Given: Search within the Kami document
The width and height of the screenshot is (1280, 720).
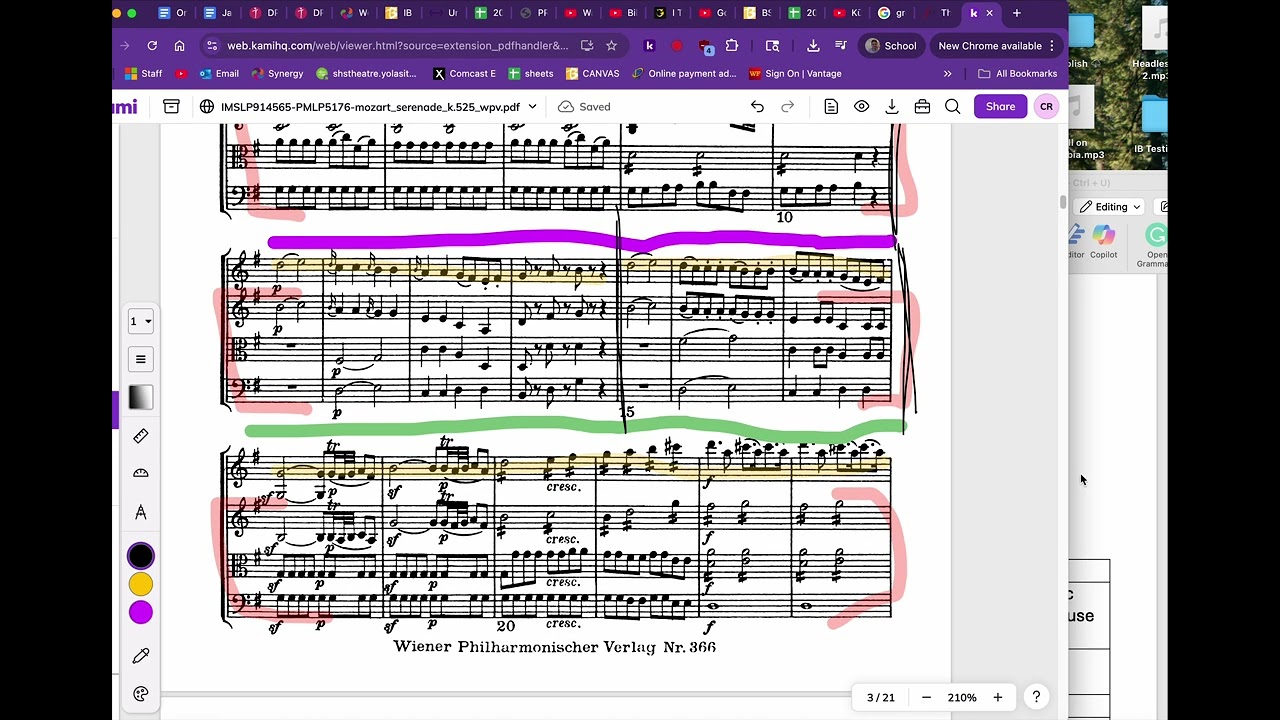Looking at the screenshot, I should 952,106.
